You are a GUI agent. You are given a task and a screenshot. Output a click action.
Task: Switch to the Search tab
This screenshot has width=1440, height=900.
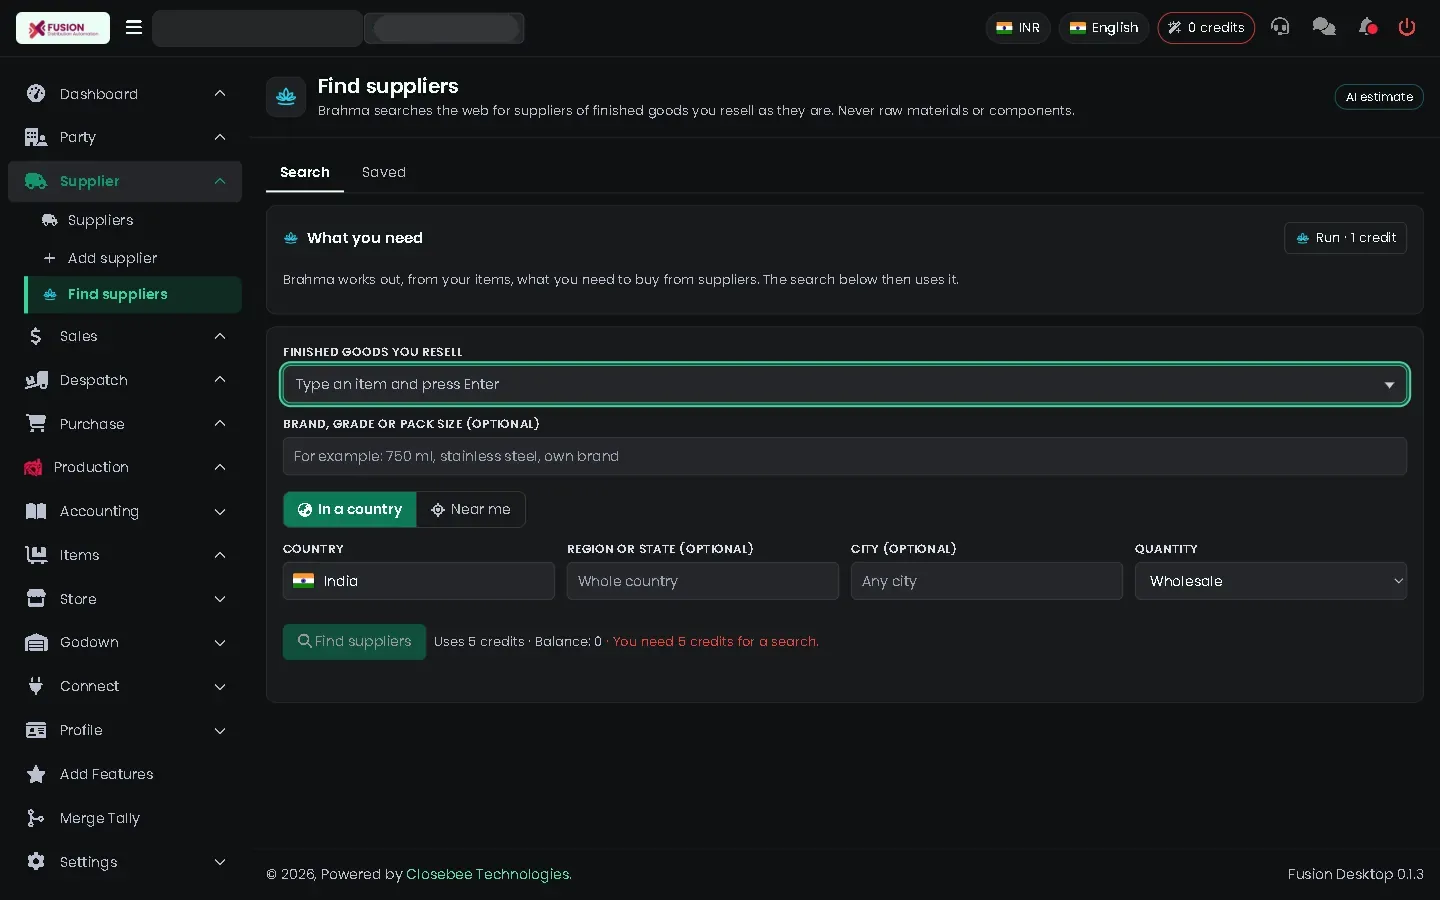tap(305, 172)
